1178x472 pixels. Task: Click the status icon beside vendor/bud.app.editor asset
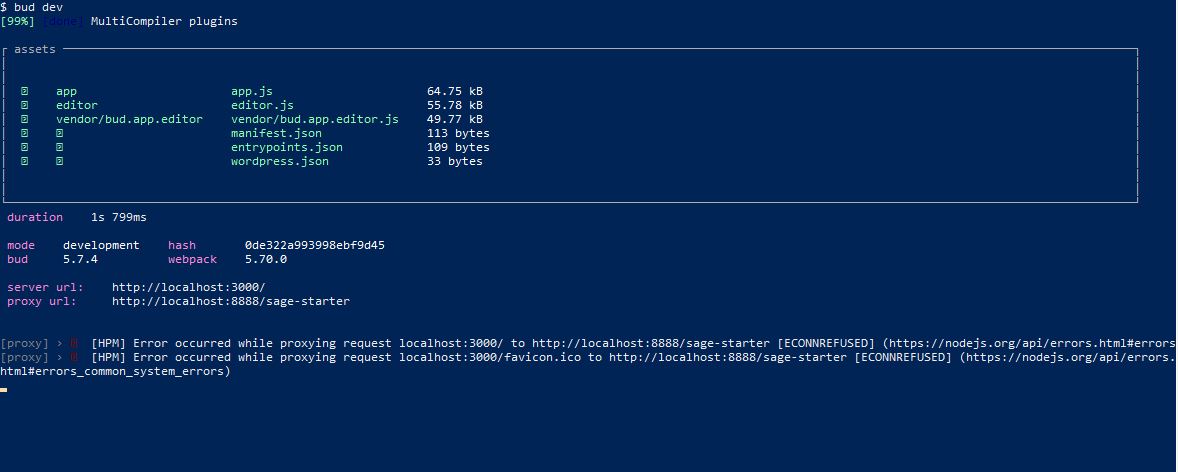click(25, 119)
